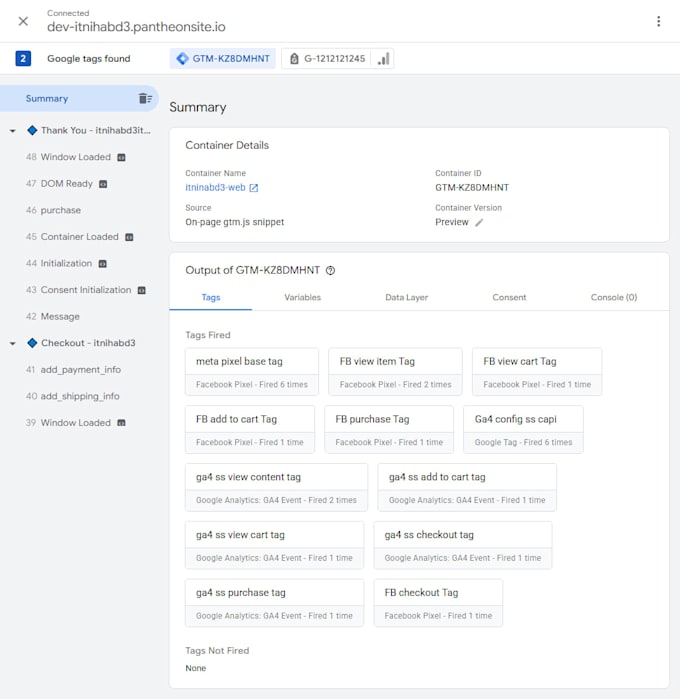The image size is (680, 699).
Task: Open the ga4 ss purchase tag card
Action: tap(275, 603)
